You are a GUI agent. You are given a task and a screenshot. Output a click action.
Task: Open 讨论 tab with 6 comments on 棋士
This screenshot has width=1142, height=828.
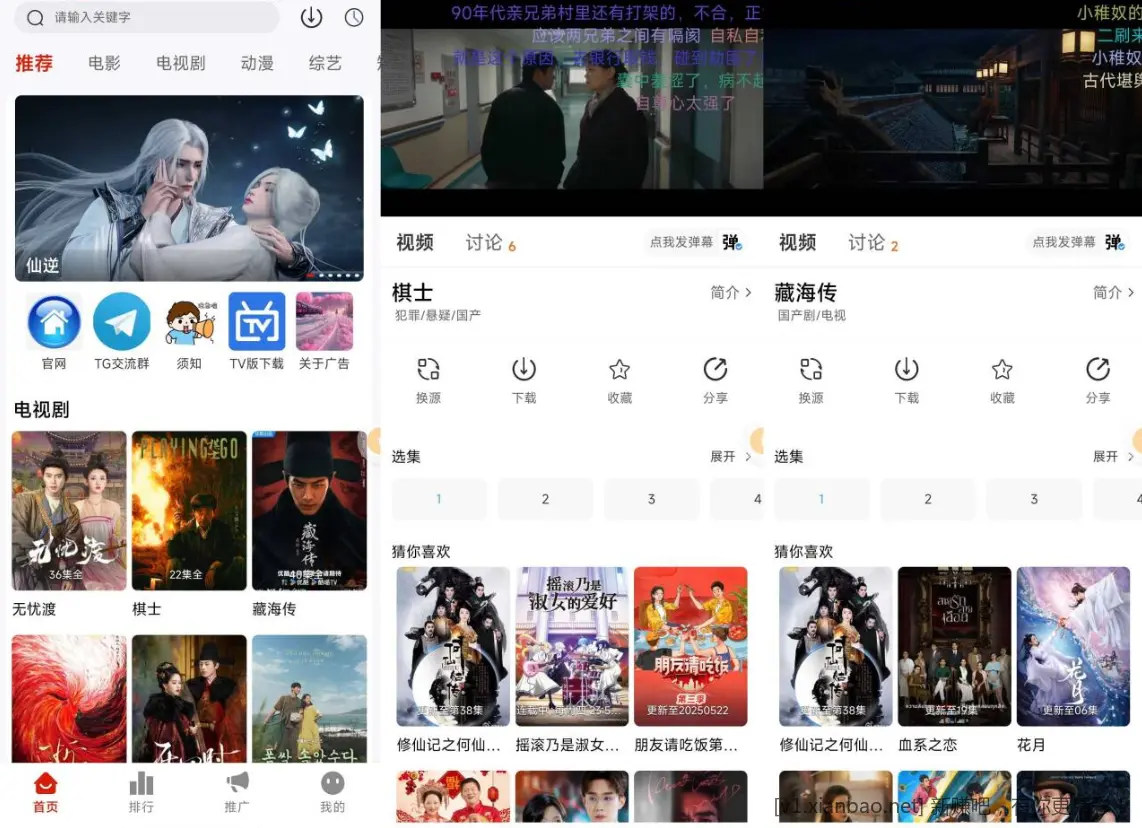pos(490,243)
